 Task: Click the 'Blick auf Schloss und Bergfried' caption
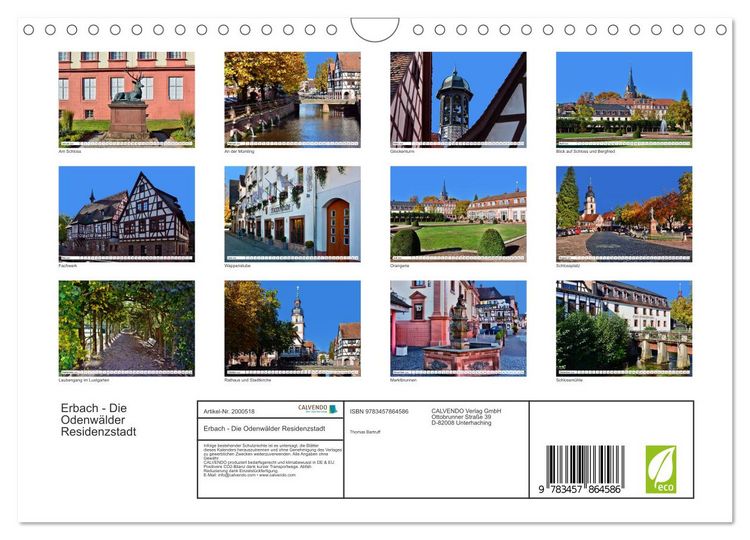pyautogui.click(x=585, y=152)
